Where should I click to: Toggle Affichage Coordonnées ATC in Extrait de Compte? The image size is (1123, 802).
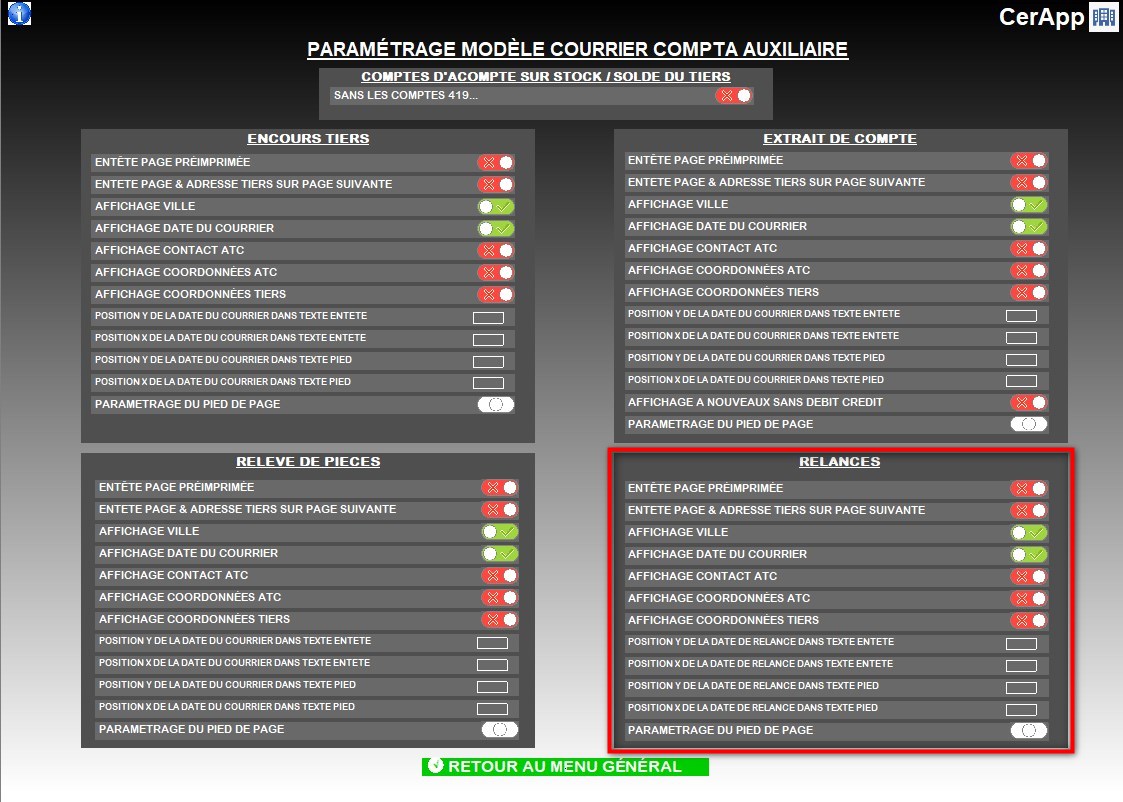(1028, 270)
